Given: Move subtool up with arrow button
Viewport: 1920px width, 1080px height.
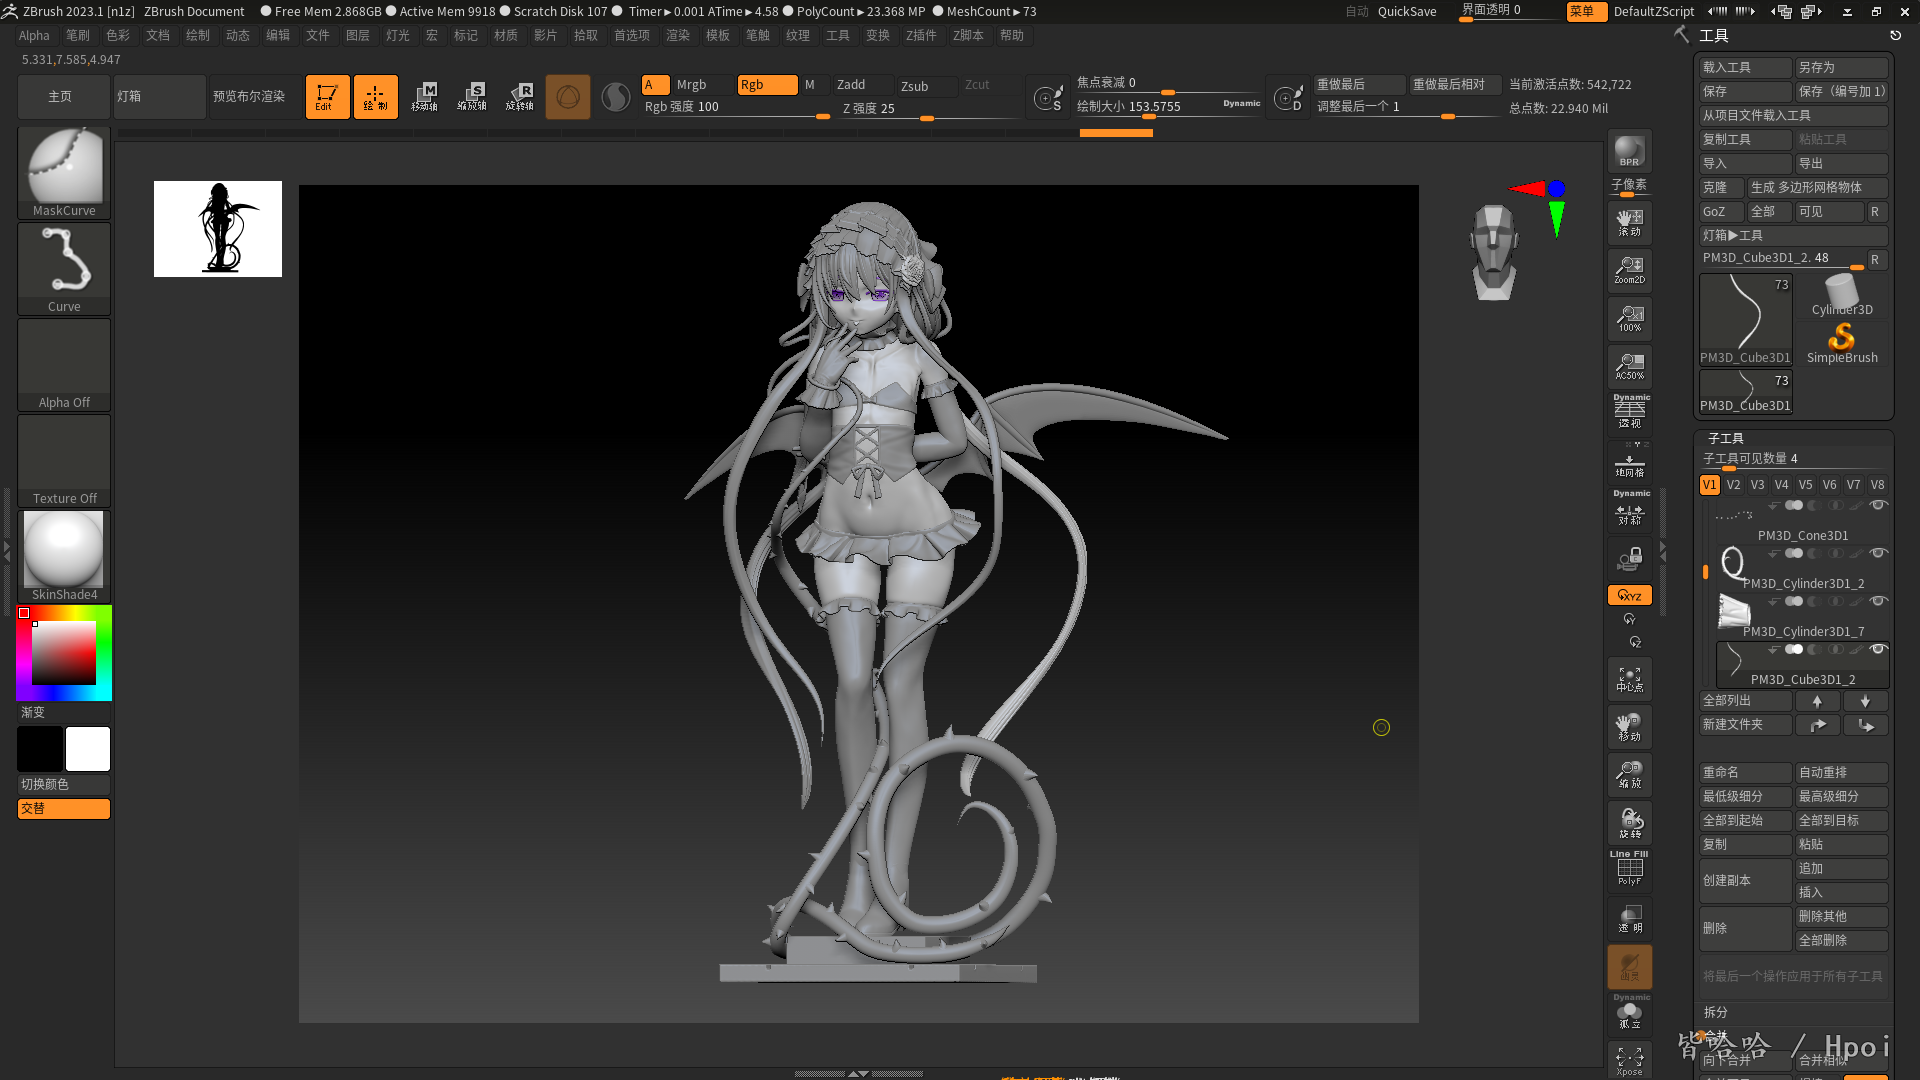Looking at the screenshot, I should tap(1817, 701).
